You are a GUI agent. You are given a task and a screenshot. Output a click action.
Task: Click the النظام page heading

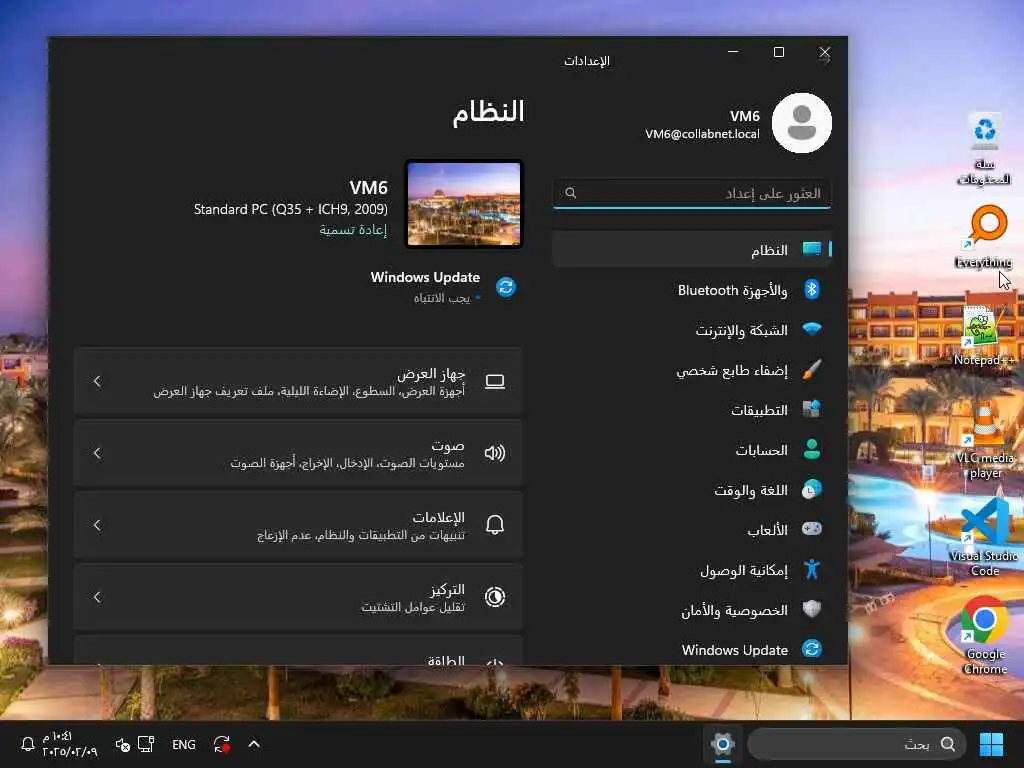[488, 112]
